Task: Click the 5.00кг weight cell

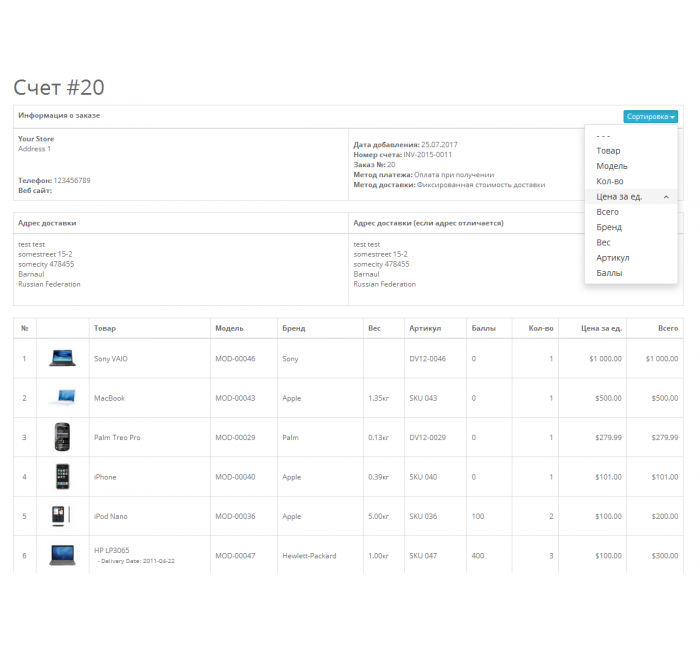Action: (378, 516)
